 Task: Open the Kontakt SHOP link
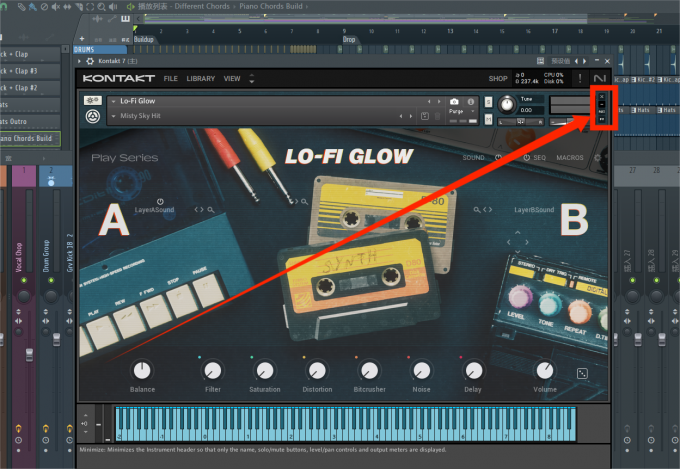(x=498, y=79)
